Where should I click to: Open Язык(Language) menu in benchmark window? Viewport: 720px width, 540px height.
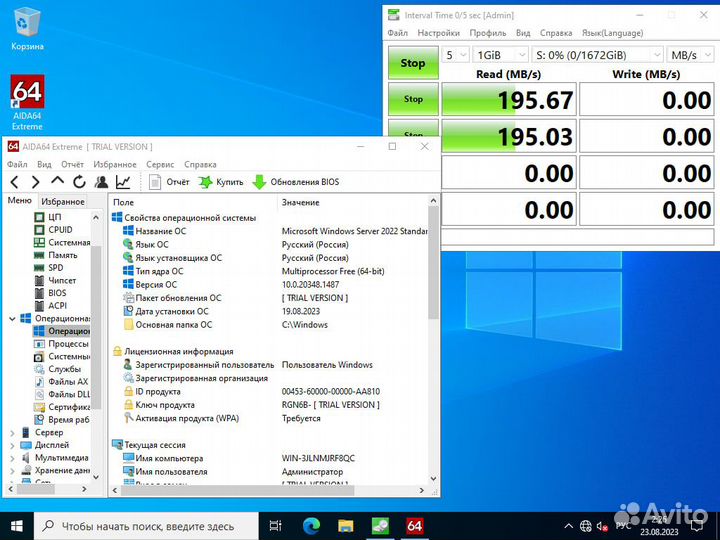613,33
